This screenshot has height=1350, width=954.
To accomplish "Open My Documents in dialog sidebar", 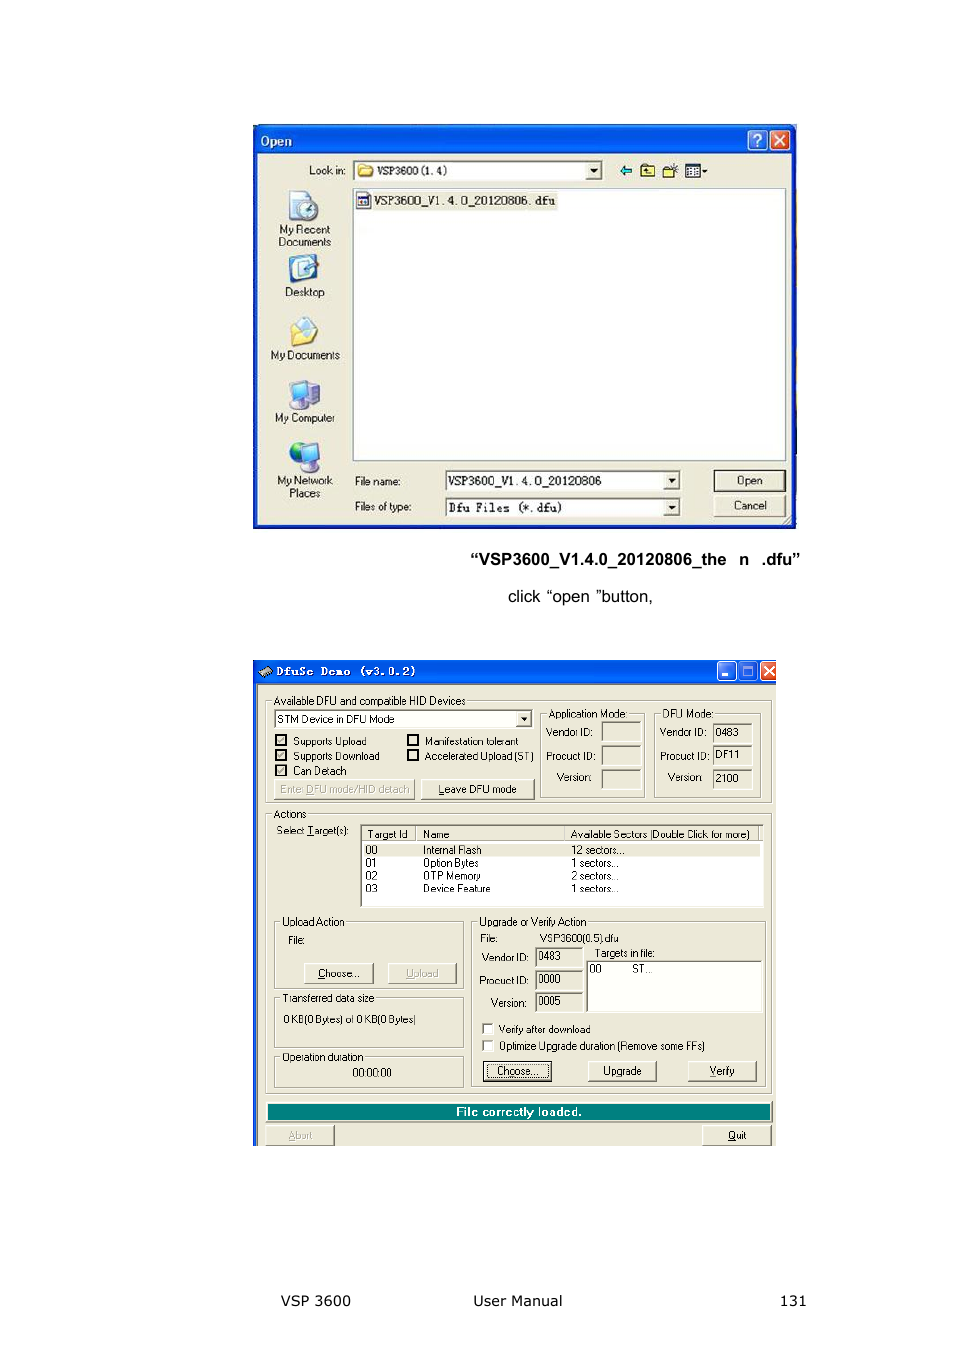I will pyautogui.click(x=305, y=339).
